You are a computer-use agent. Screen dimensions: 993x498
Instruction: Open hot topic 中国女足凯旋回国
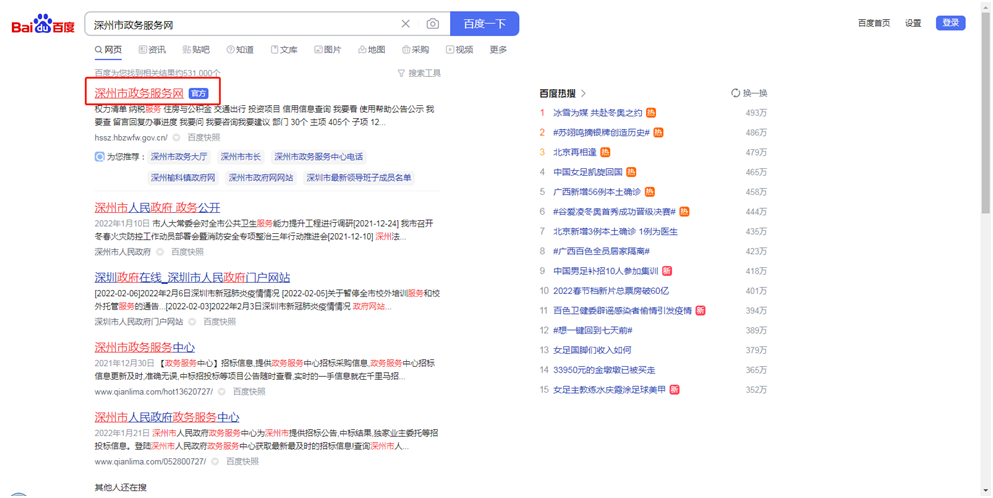pyautogui.click(x=588, y=172)
